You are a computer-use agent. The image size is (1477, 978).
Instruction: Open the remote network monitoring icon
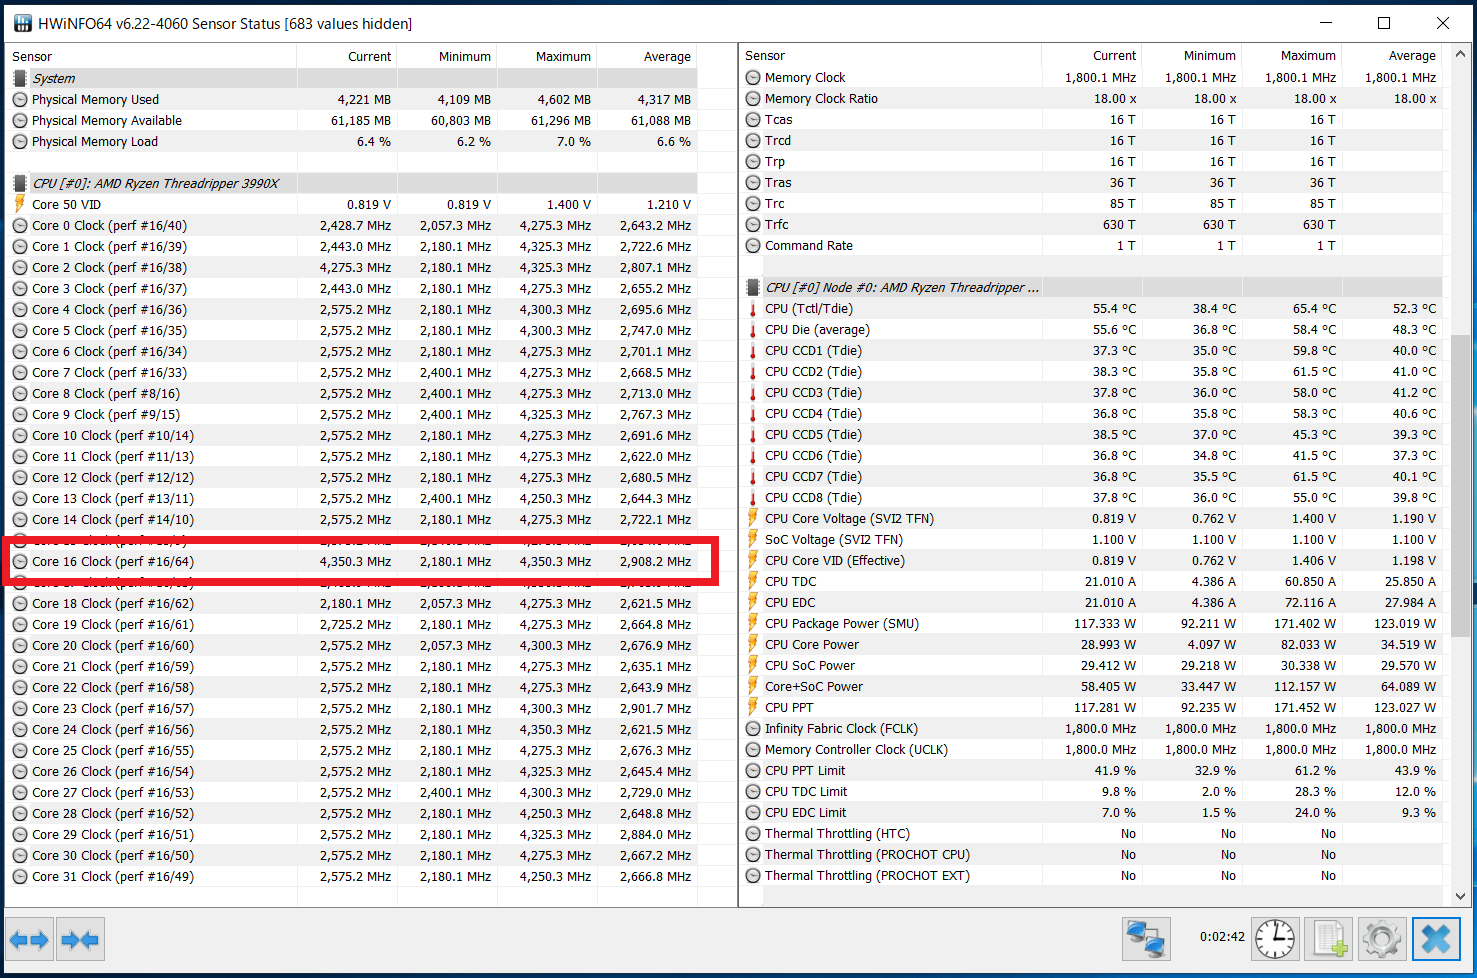pos(1146,939)
